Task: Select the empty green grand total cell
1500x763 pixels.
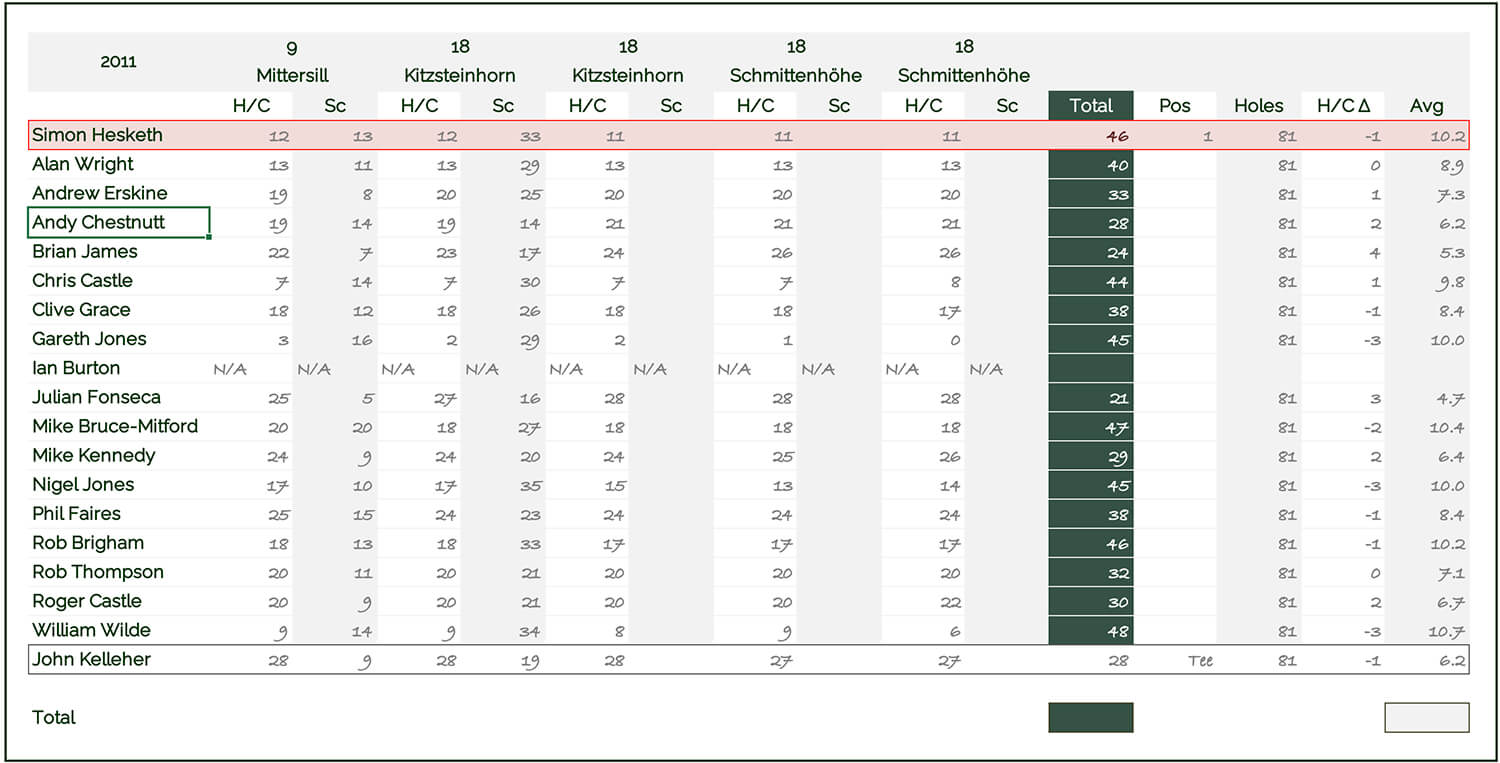Action: point(1091,717)
